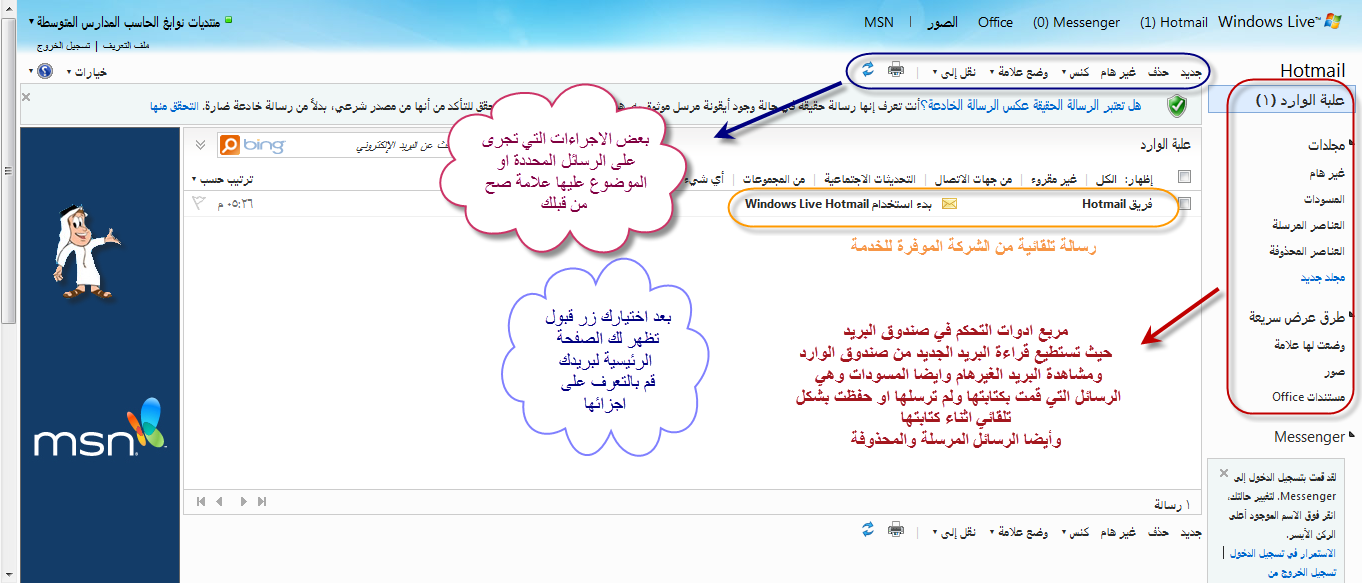Open the صور quick view in the sidebar
This screenshot has height=583, width=1362.
pos(1335,371)
